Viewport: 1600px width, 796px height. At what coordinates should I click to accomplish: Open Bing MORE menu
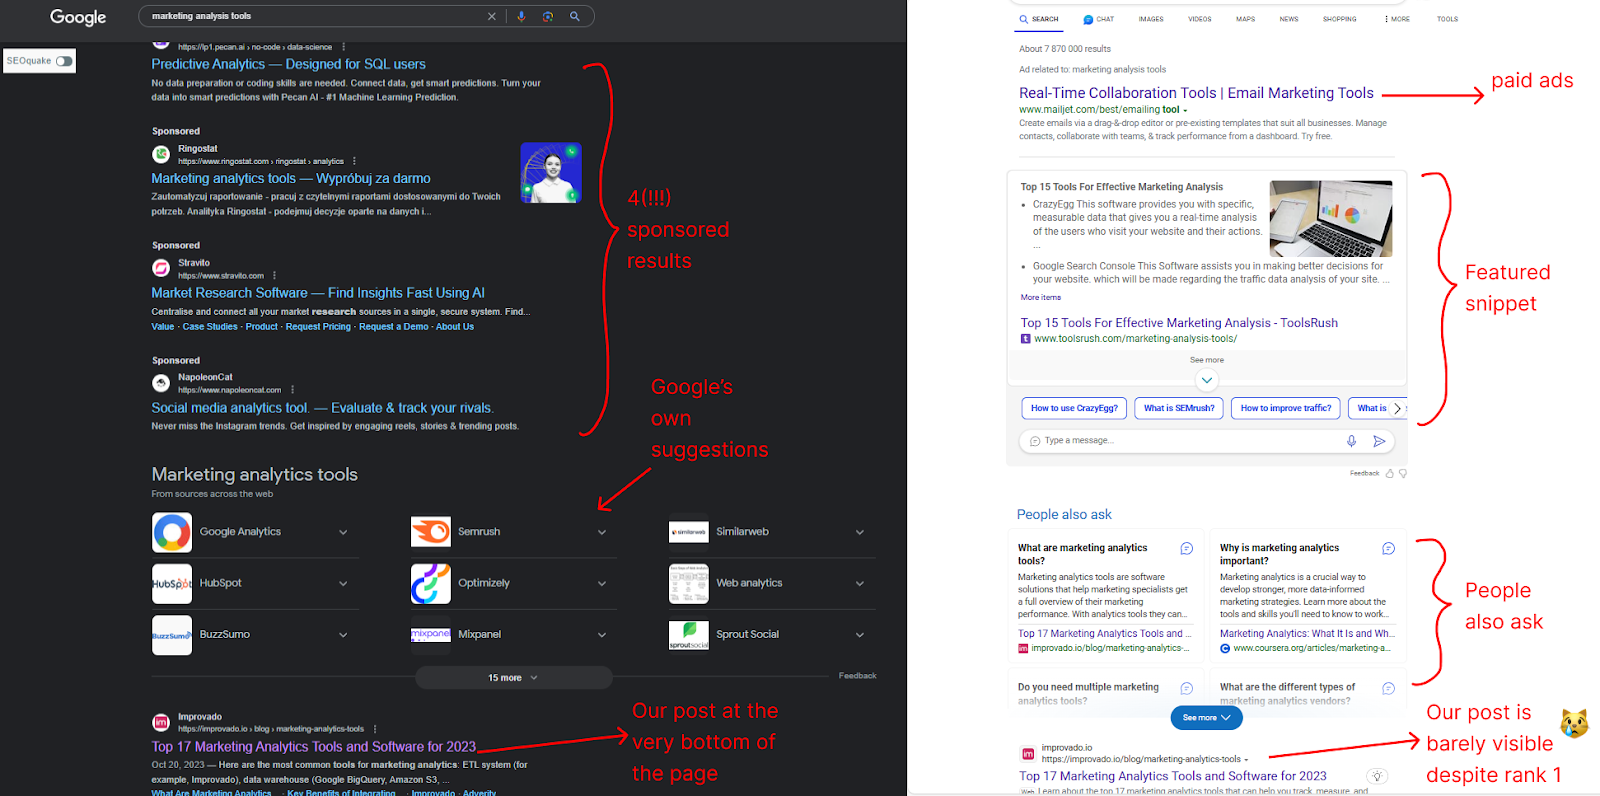[x=1397, y=19]
